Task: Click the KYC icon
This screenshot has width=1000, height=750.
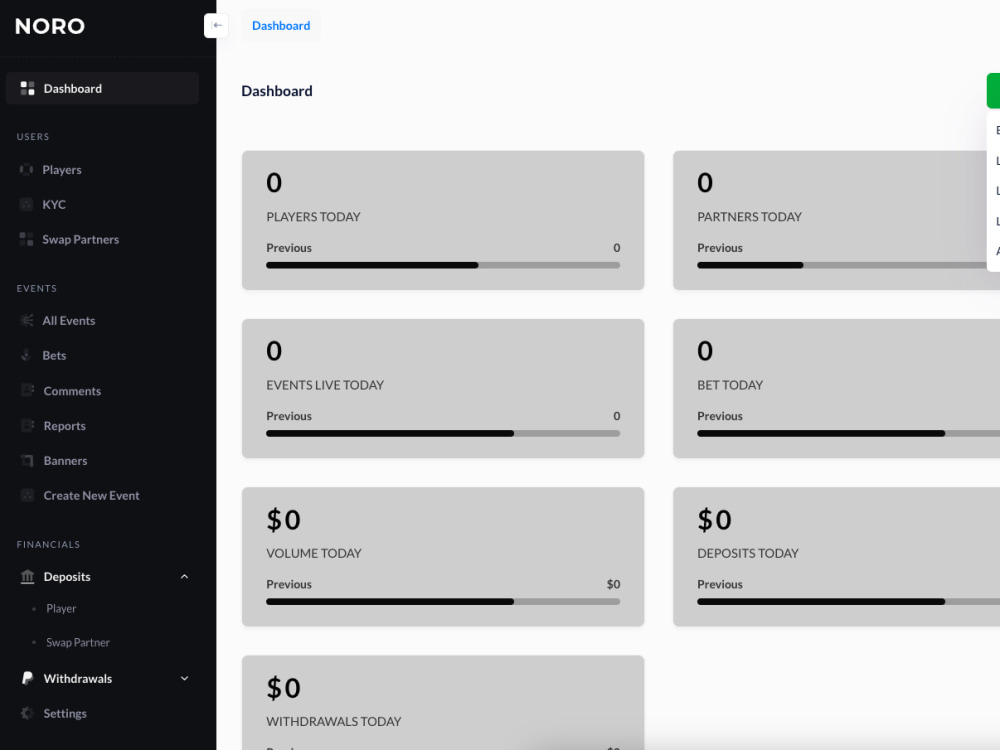Action: click(26, 205)
